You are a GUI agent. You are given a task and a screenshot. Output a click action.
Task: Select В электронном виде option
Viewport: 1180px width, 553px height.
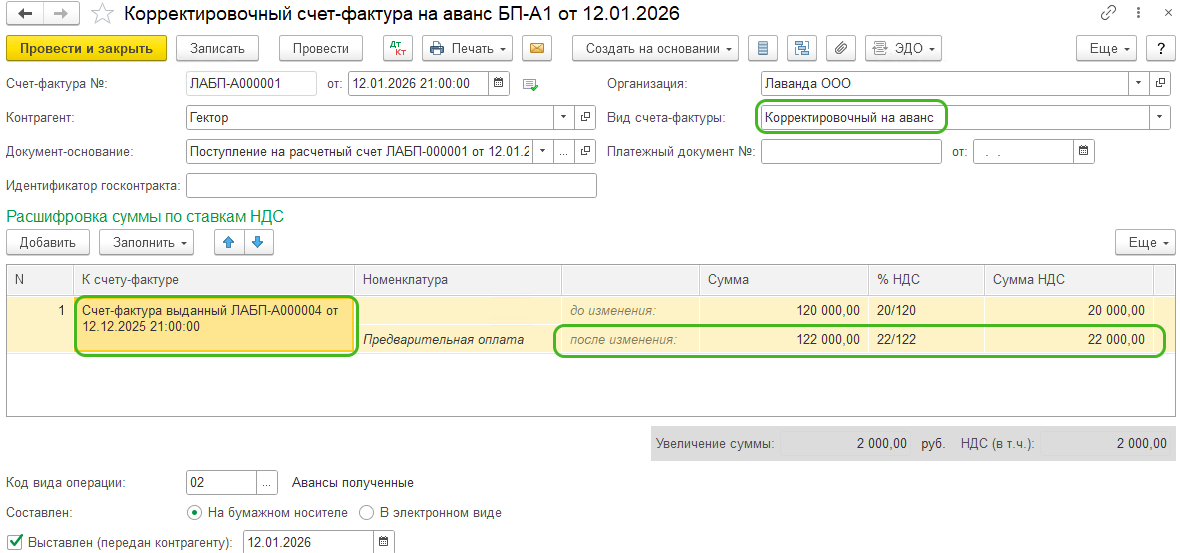coord(366,513)
